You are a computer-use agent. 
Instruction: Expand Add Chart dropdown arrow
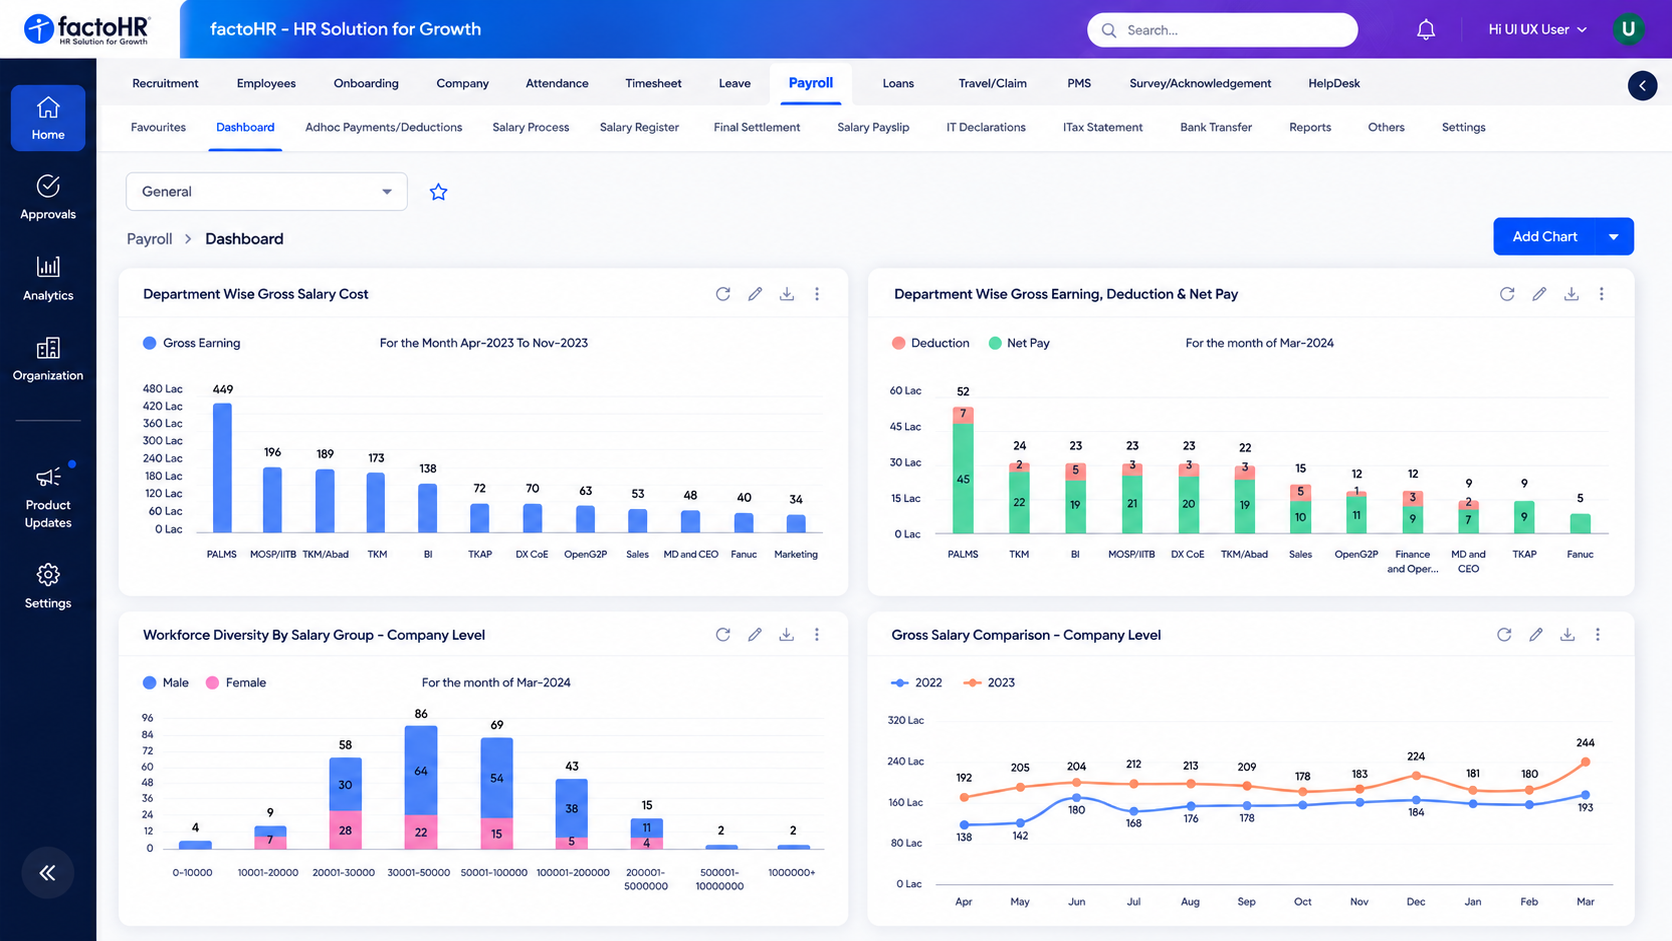(1614, 237)
